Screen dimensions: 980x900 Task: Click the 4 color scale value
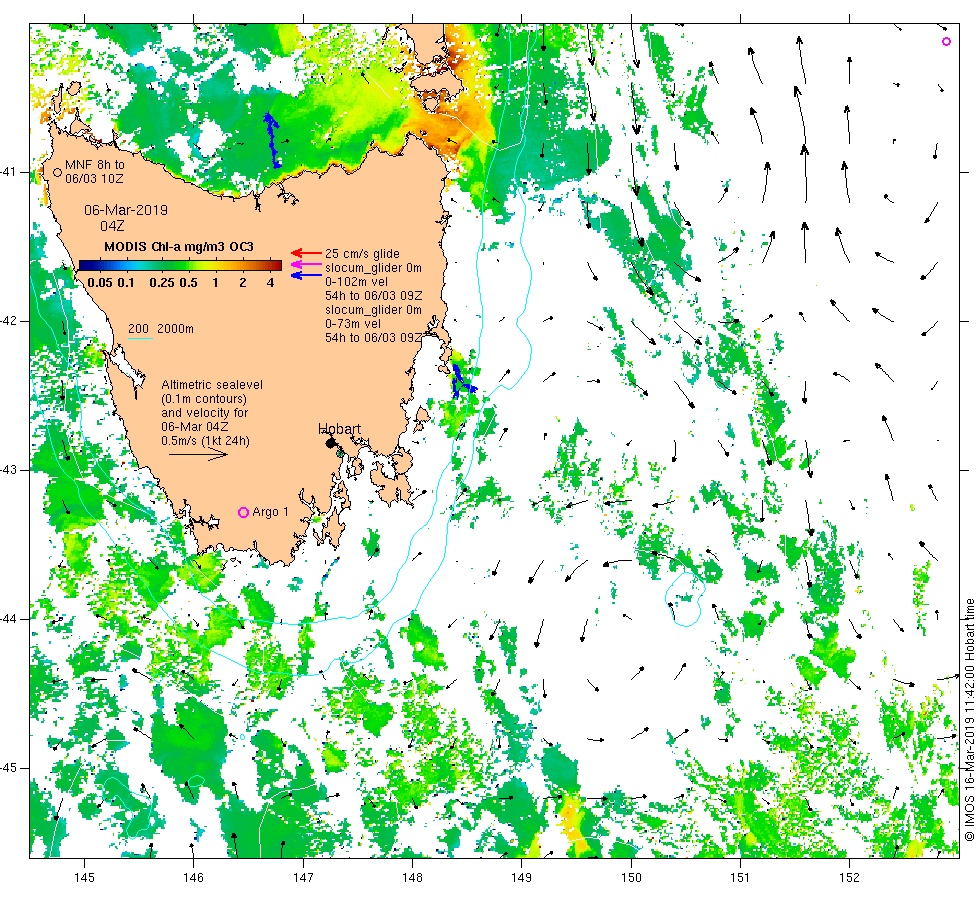click(271, 282)
